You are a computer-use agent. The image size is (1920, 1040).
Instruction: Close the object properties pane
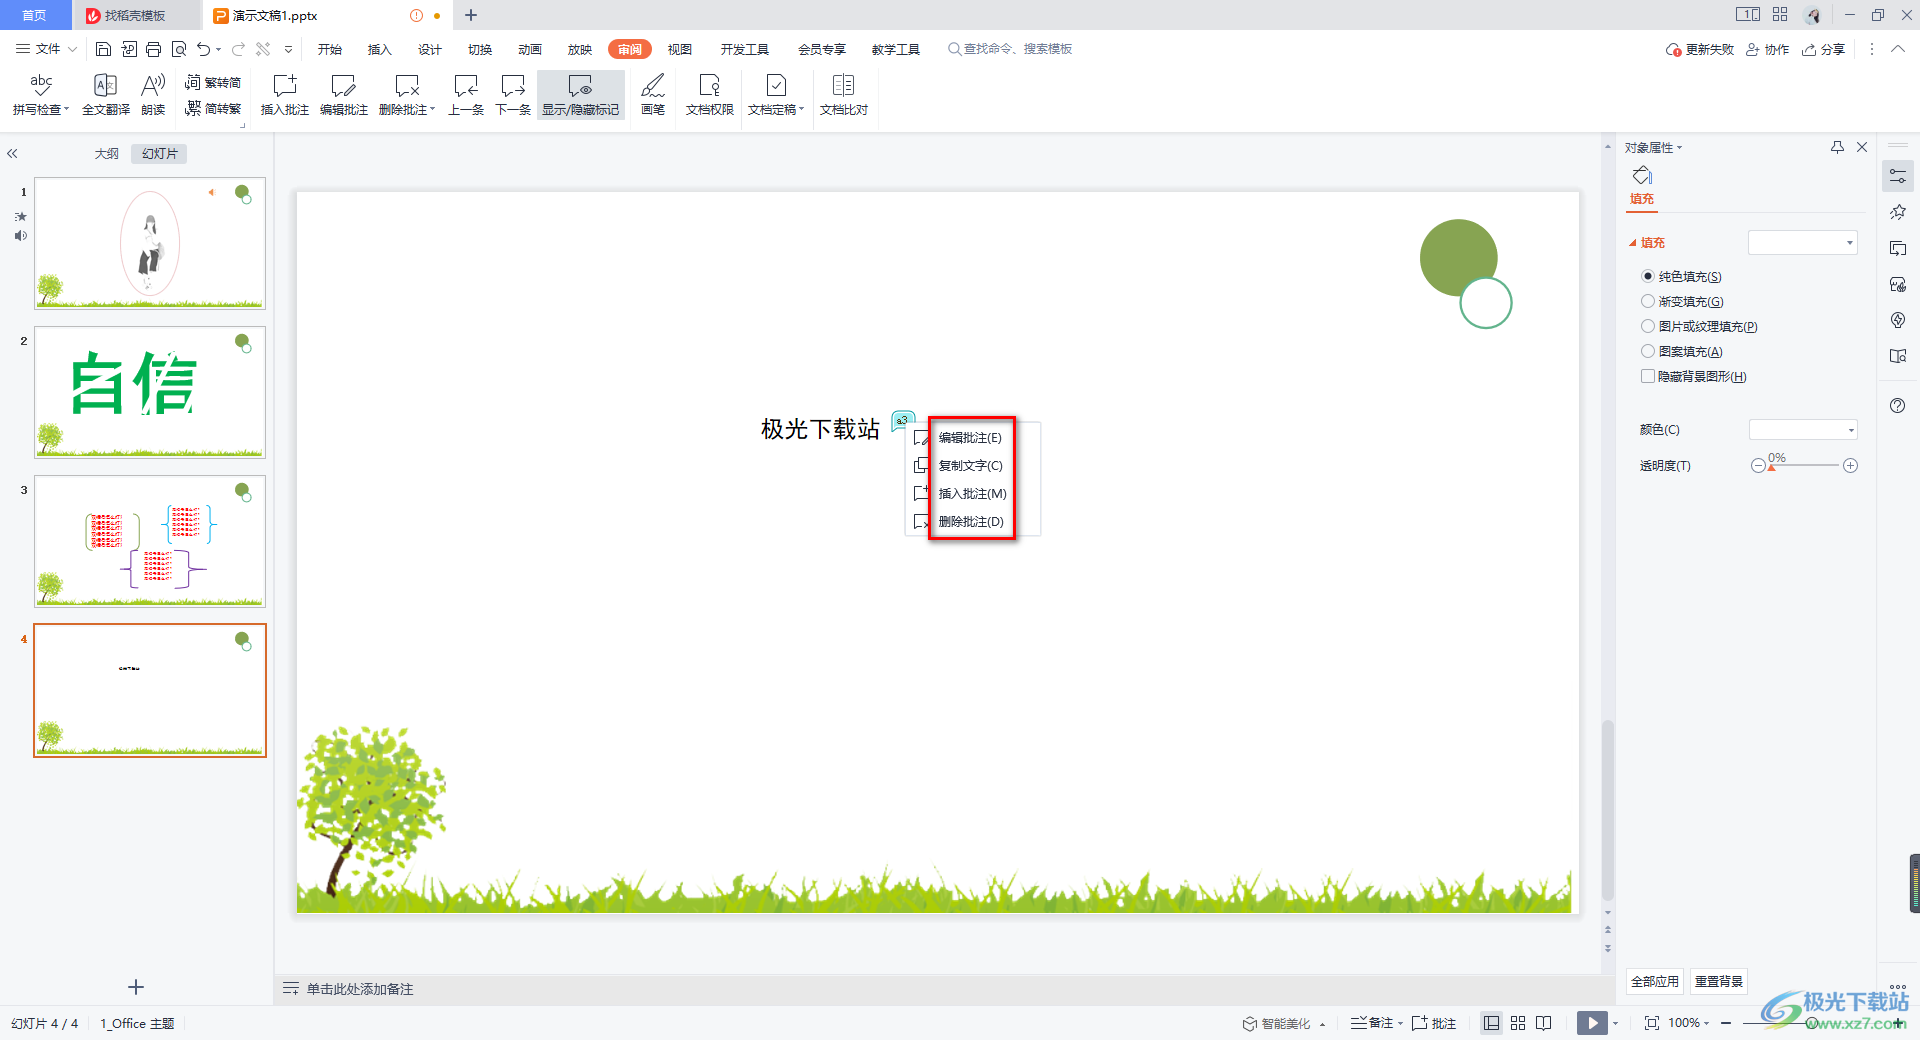1862,147
